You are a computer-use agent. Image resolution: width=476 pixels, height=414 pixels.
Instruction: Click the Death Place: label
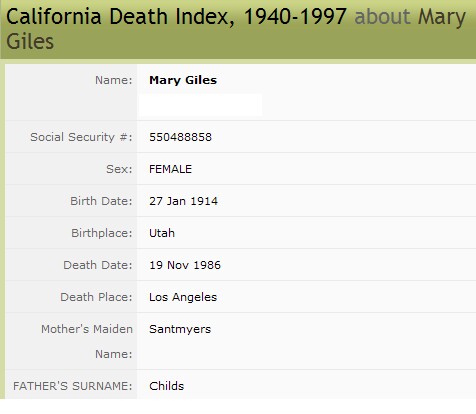coord(96,297)
